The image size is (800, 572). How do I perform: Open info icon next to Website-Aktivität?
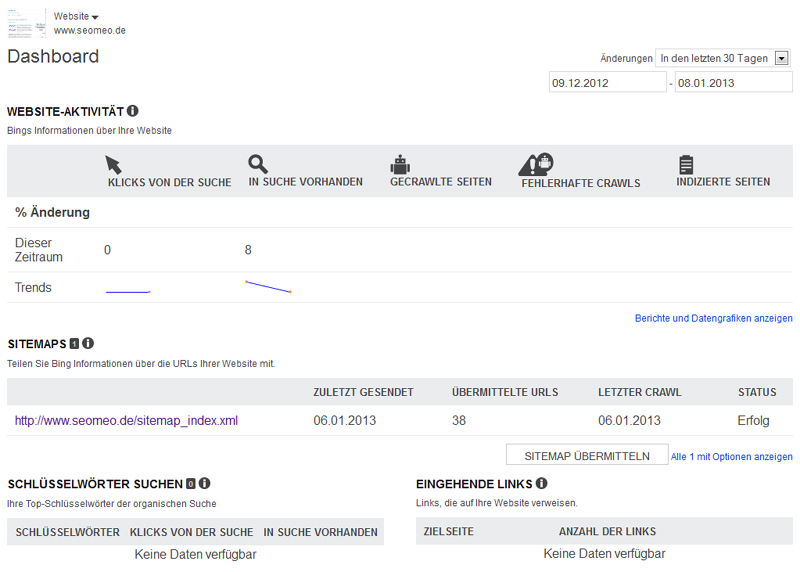coord(133,111)
